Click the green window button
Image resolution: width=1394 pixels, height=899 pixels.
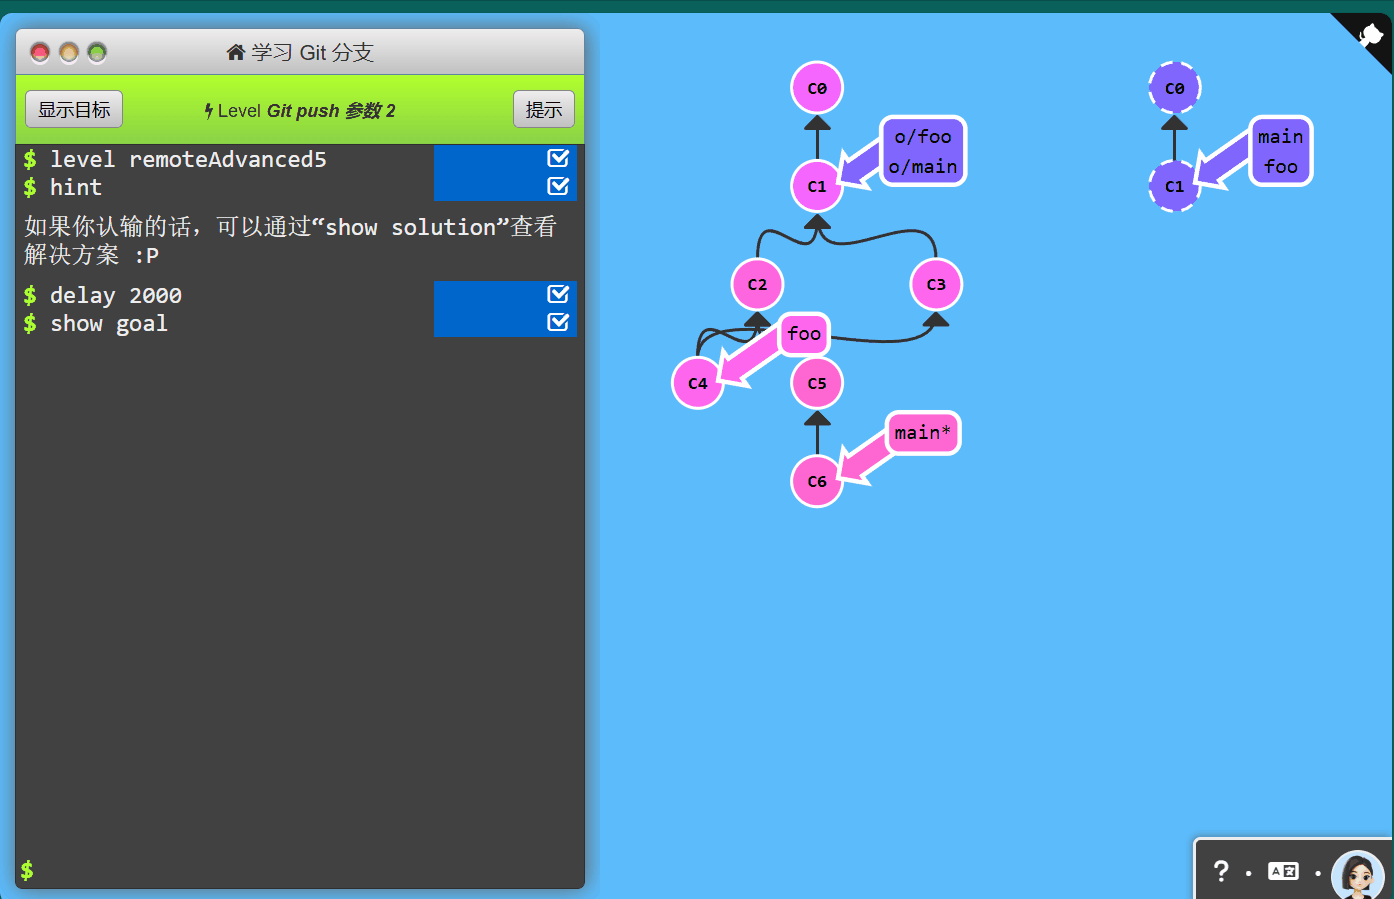[97, 52]
